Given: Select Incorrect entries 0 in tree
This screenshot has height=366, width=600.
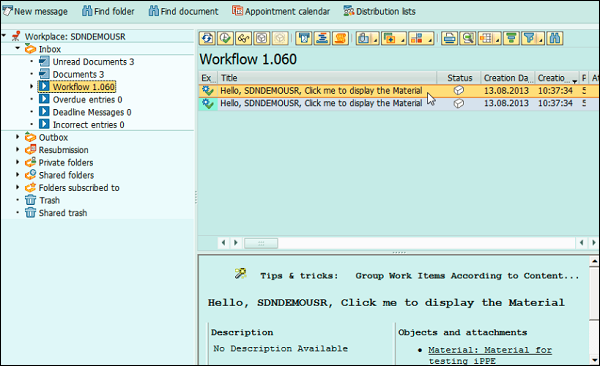Looking at the screenshot, I should click(x=88, y=125).
